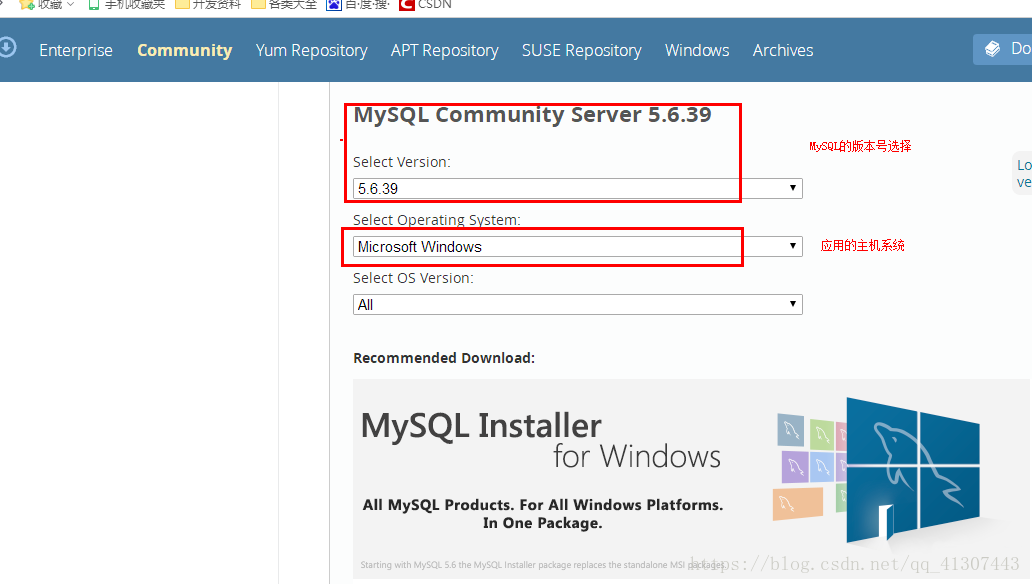1032x584 pixels.
Task: Click the 收藏 star favorites icon
Action: point(27,5)
